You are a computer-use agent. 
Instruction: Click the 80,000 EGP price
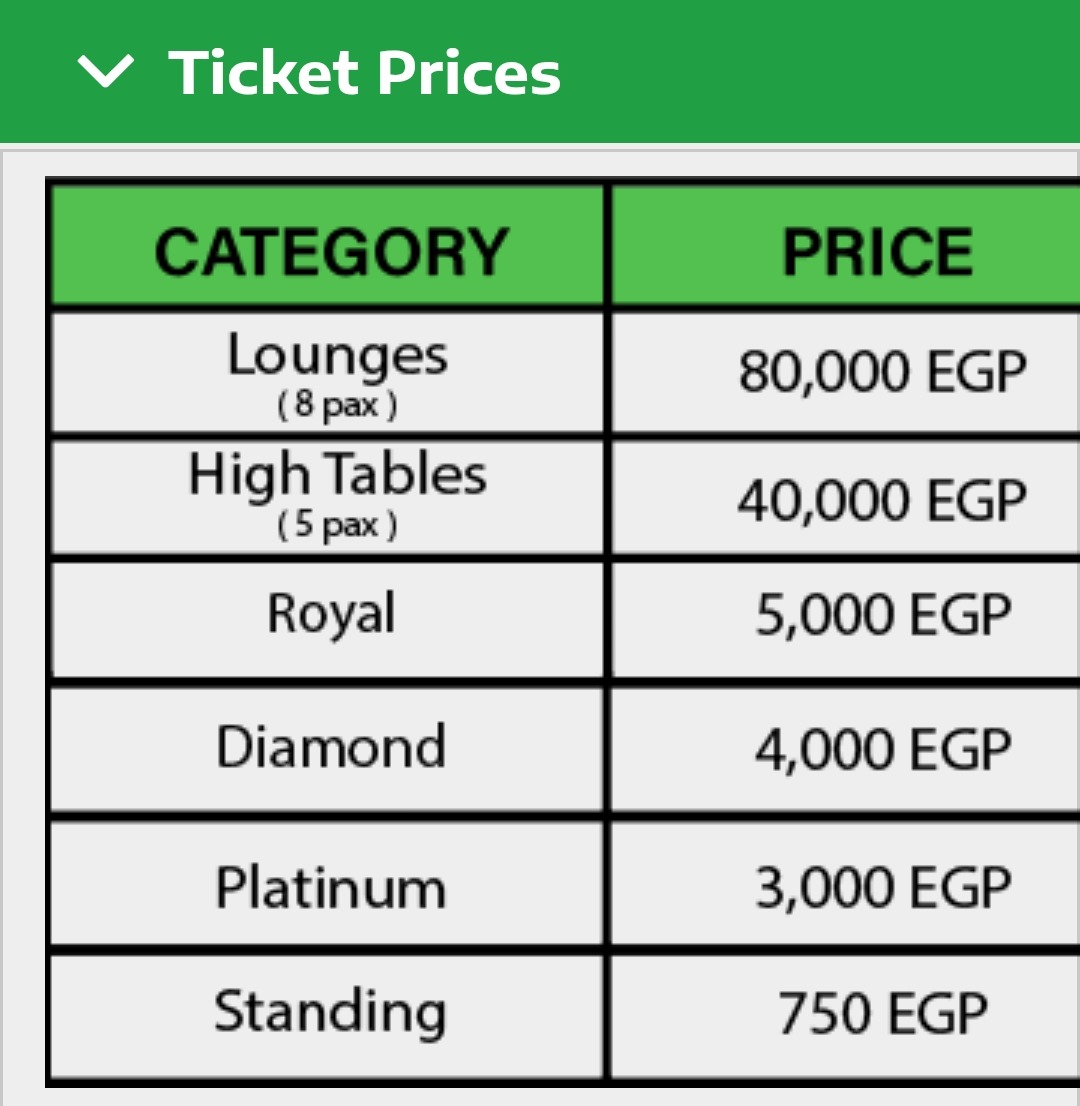882,372
